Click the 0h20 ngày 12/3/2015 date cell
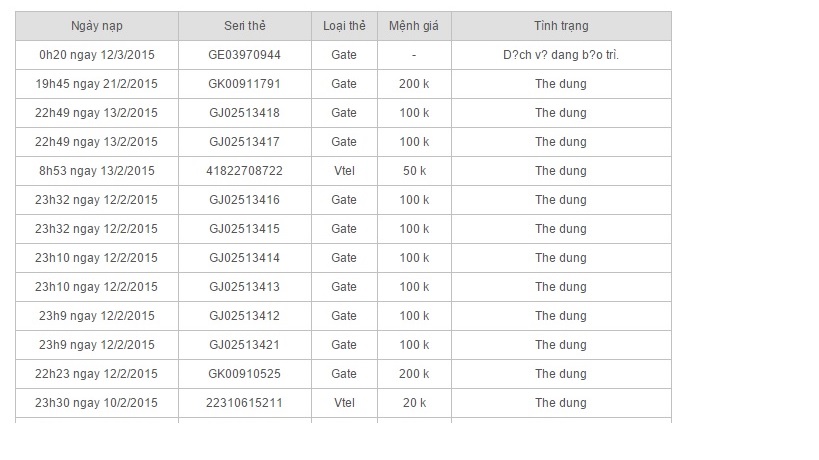 tap(97, 55)
